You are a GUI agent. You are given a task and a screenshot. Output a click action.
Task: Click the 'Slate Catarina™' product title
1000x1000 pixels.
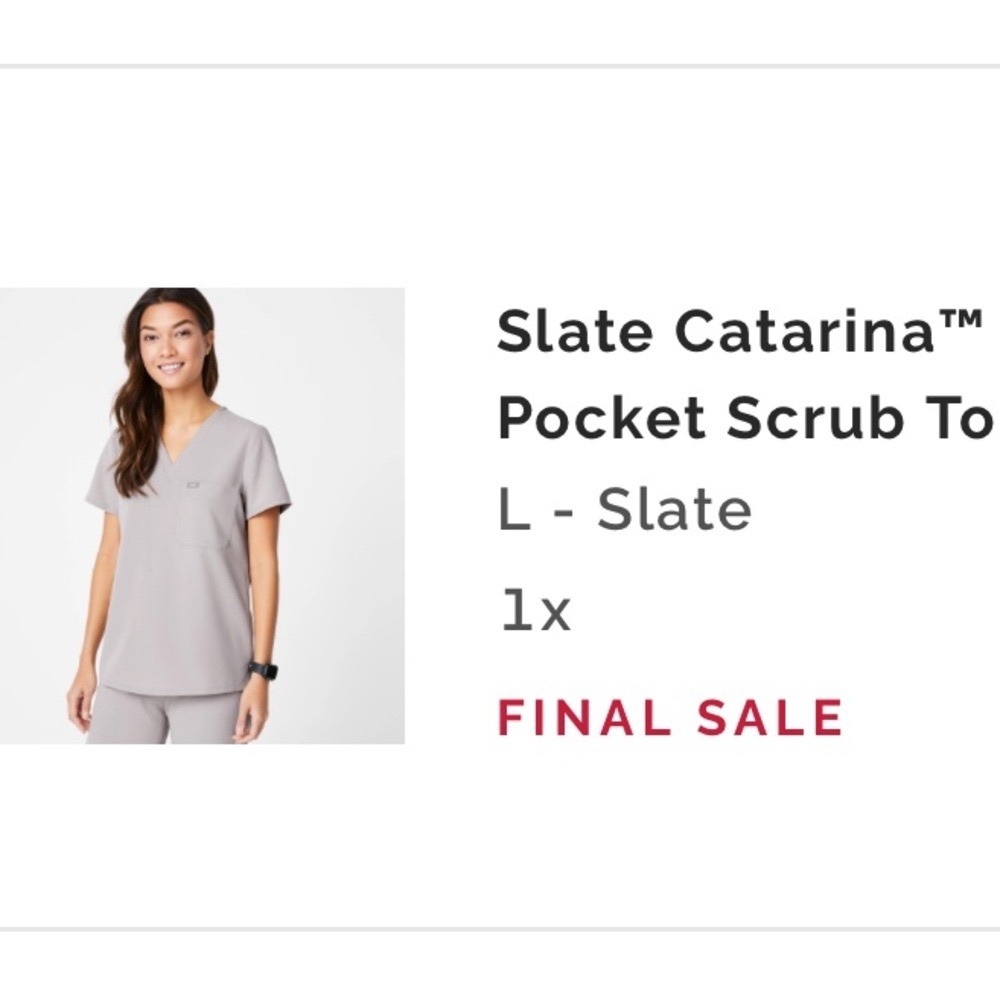tap(739, 332)
